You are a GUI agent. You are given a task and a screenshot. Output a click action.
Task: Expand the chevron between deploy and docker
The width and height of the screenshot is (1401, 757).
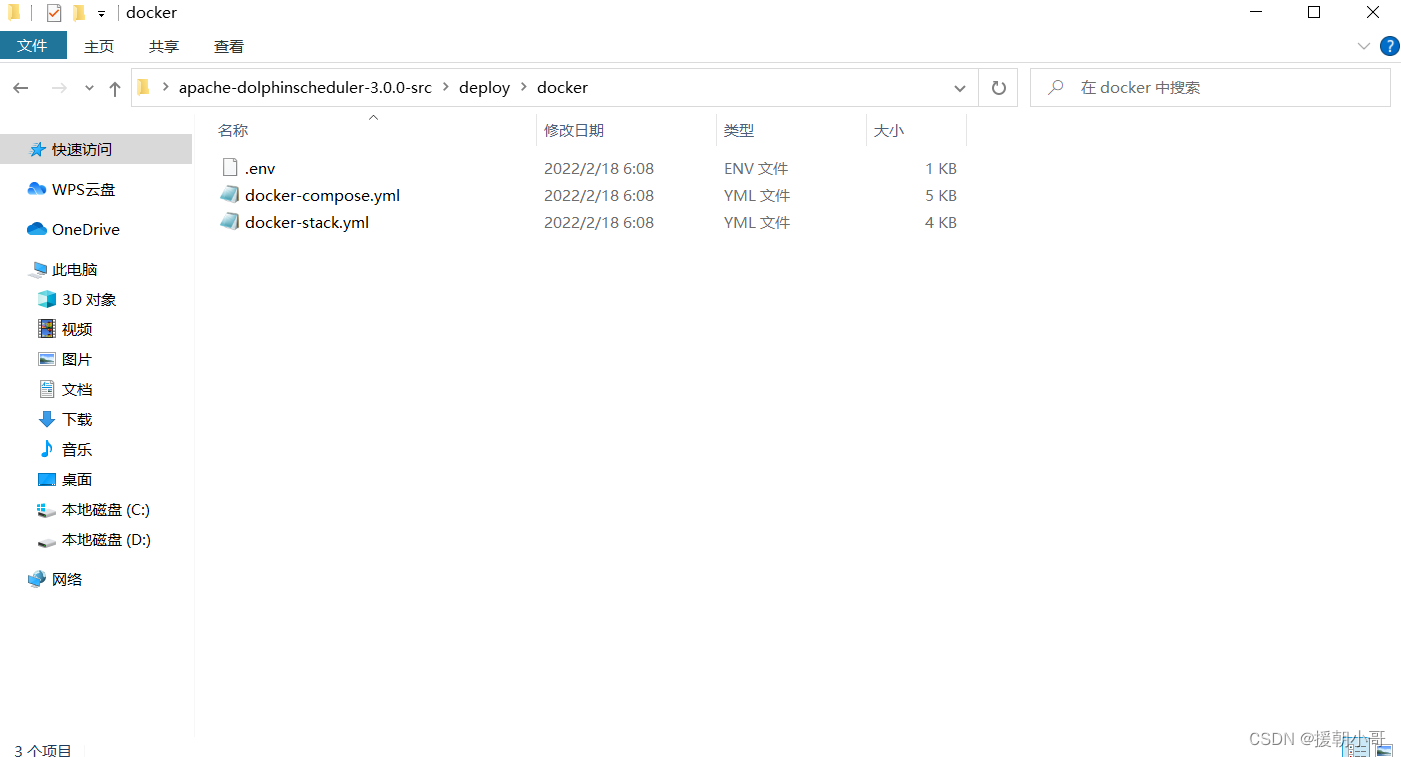point(524,88)
